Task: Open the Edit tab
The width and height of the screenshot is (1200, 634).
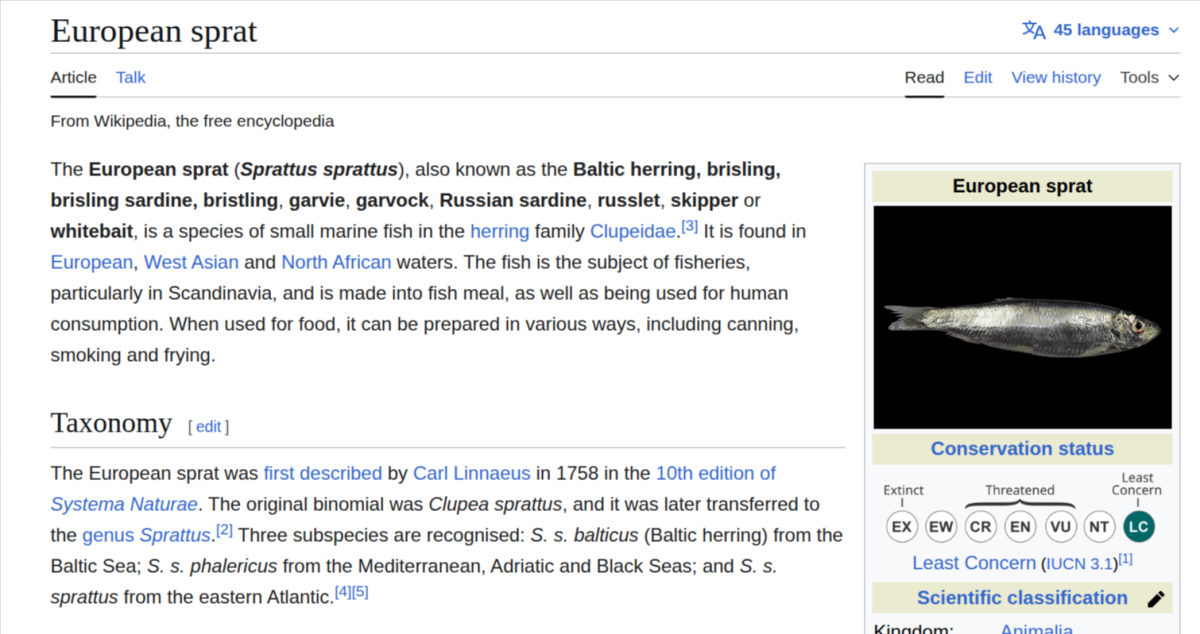Action: pyautogui.click(x=978, y=77)
